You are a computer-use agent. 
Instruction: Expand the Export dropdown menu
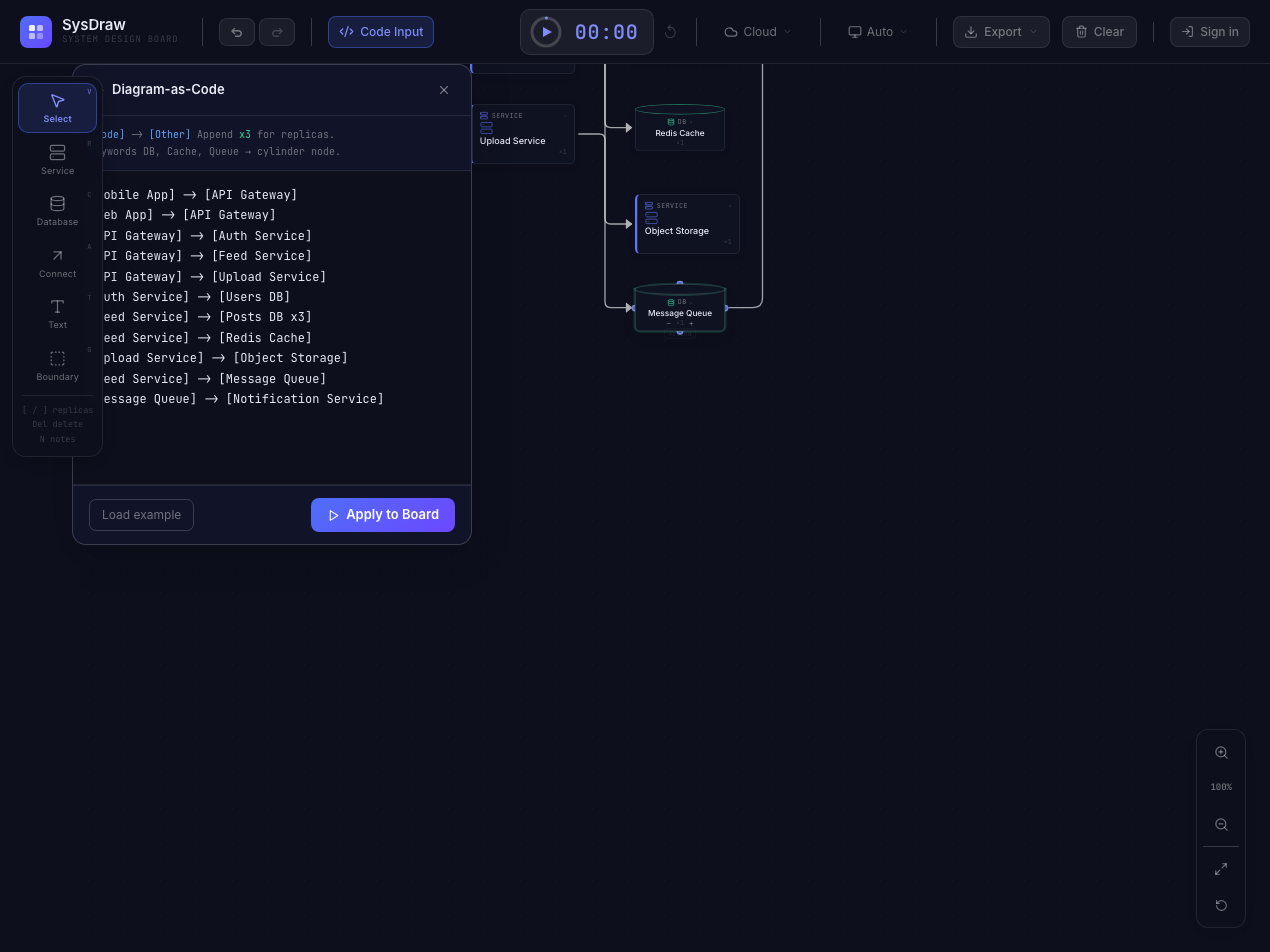coord(1001,32)
